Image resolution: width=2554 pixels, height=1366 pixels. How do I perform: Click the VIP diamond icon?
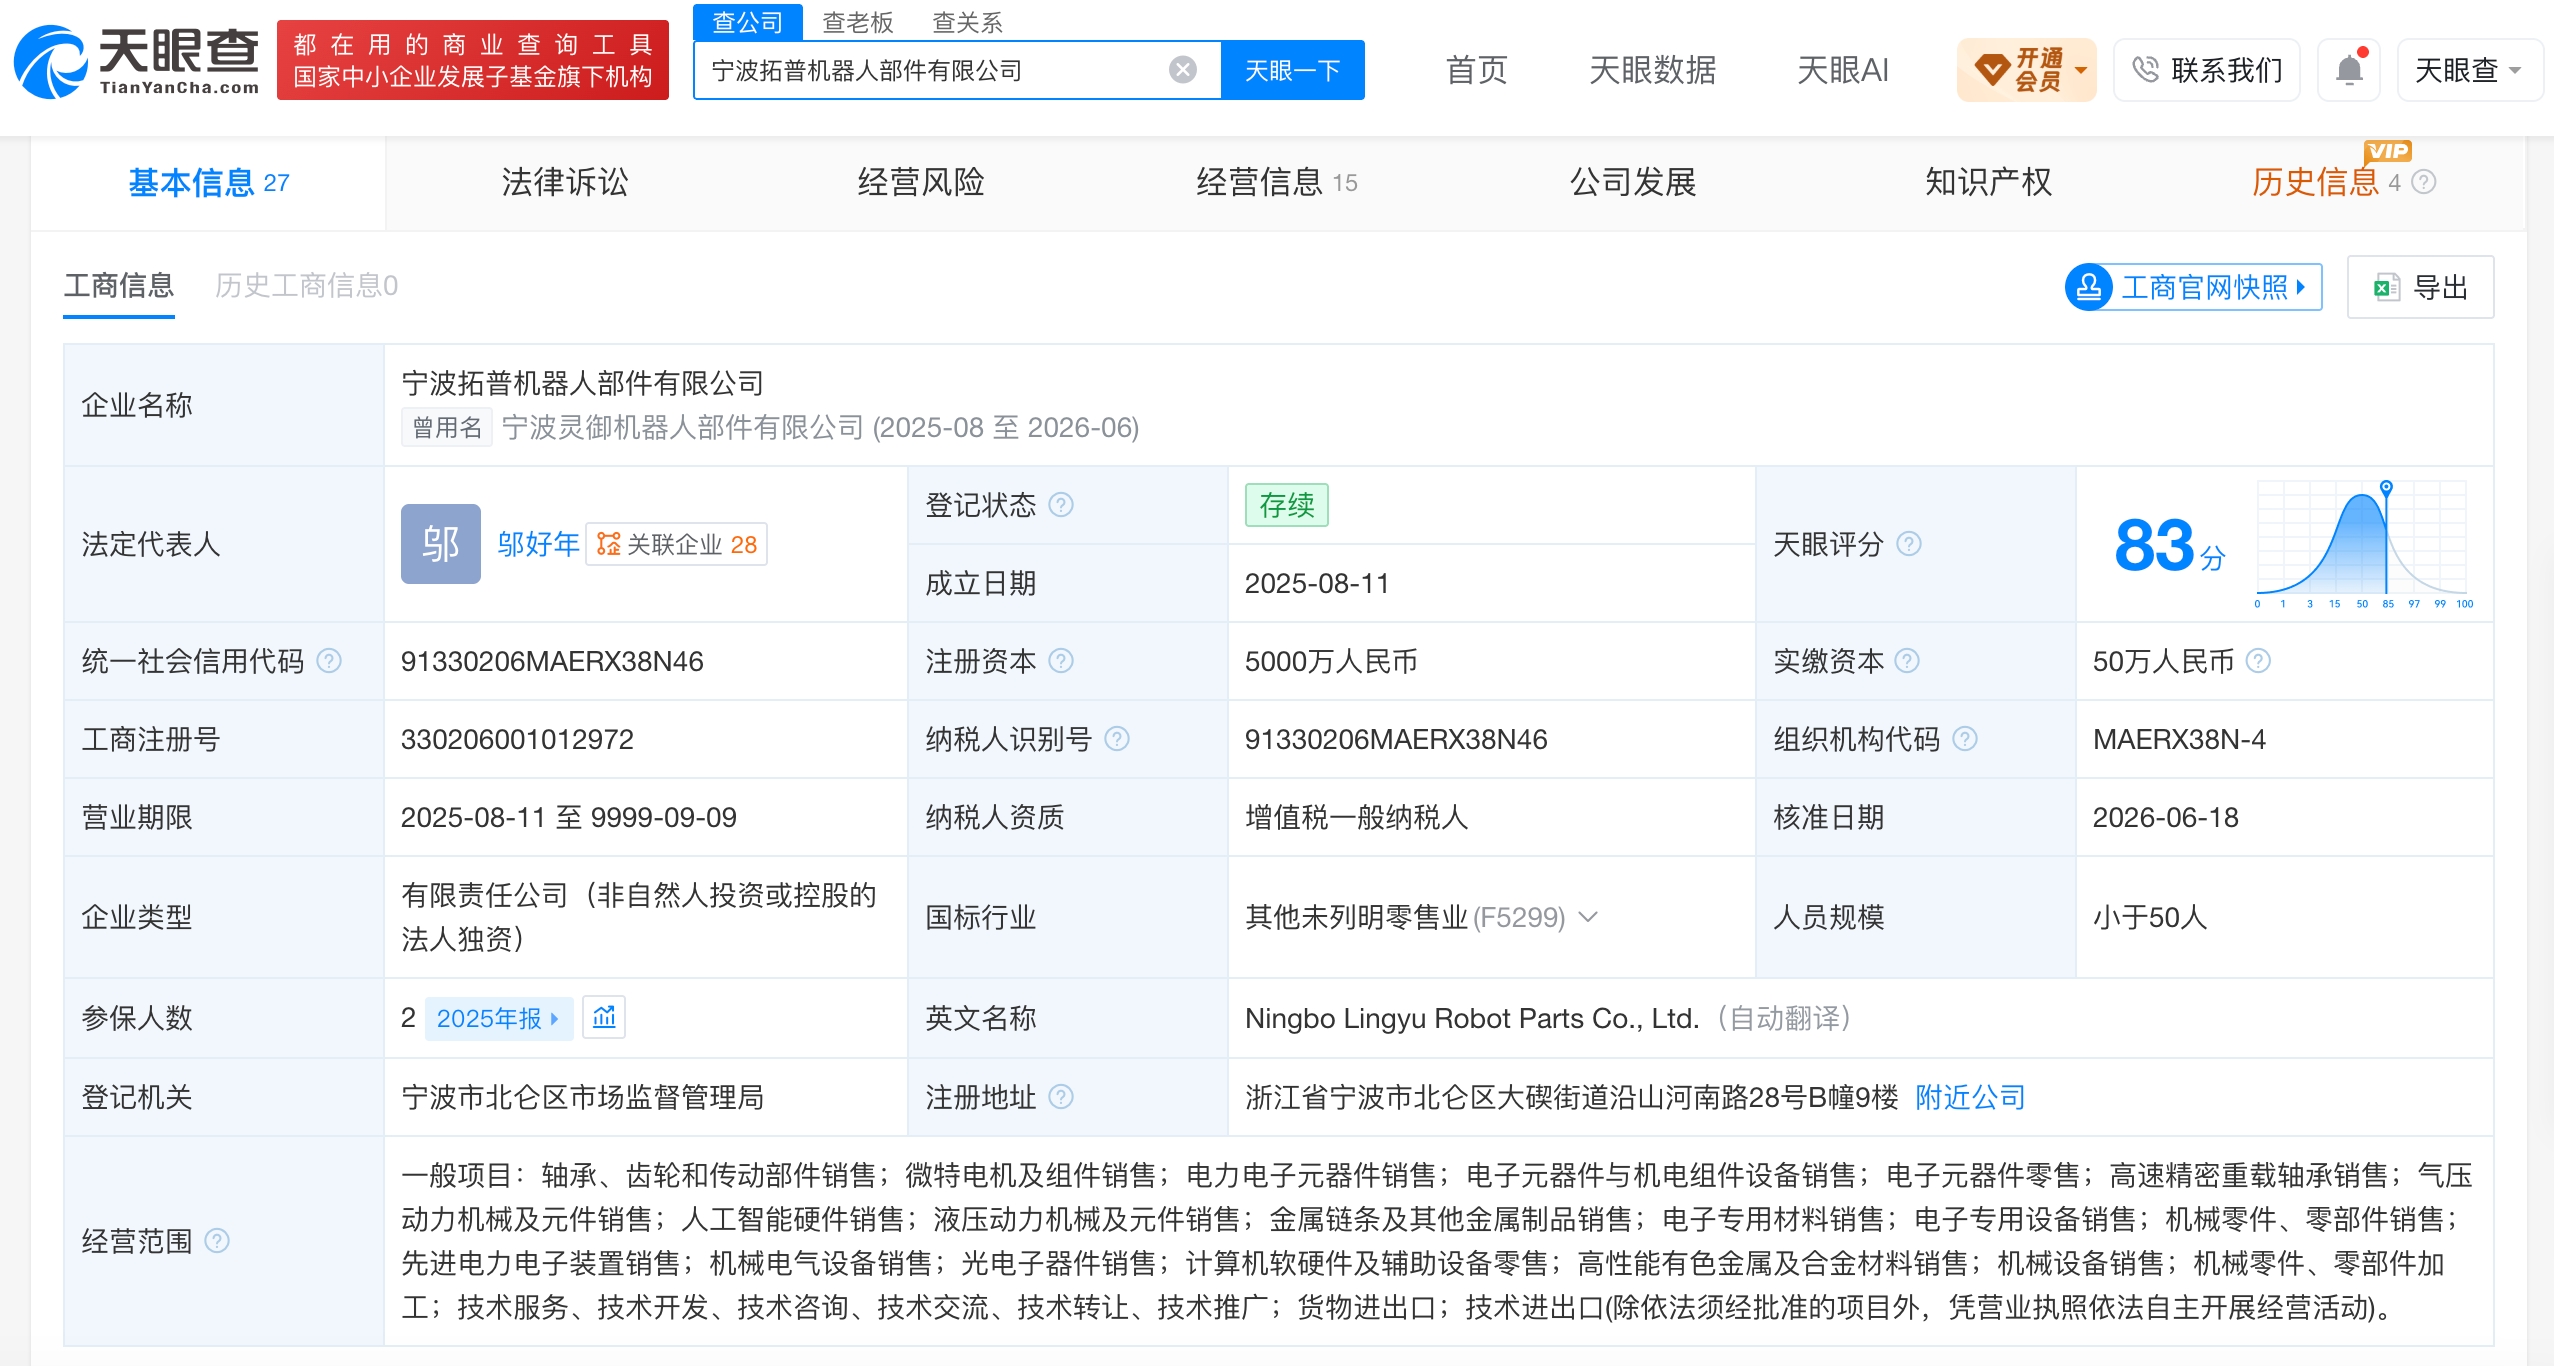1991,70
